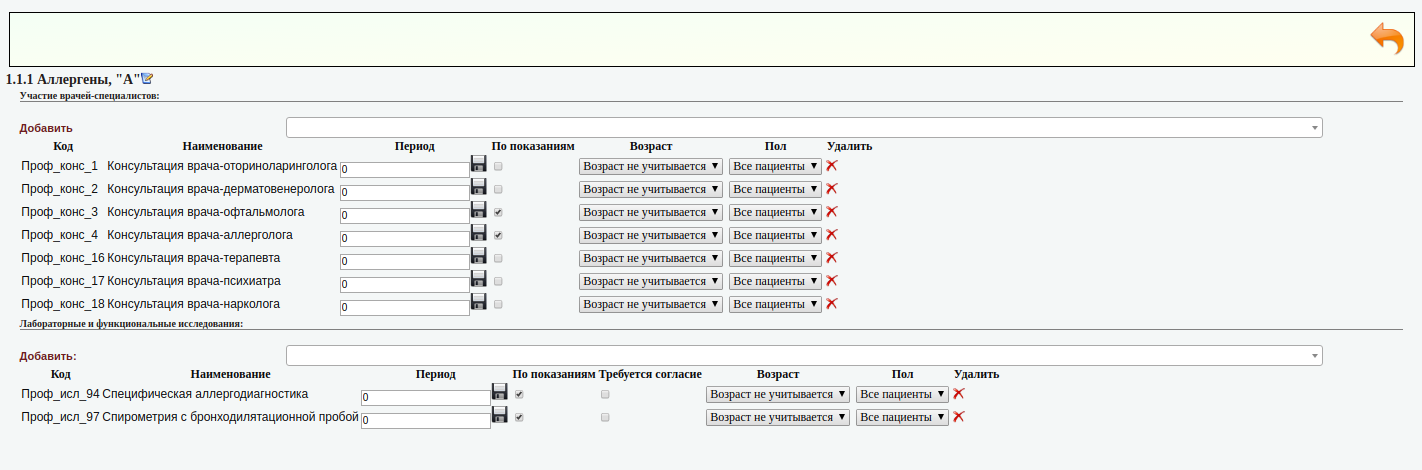Screen dimensions: 1422x470
Task: Enable По показаниям for врача-оториноларинголога
Action: [x=498, y=167]
